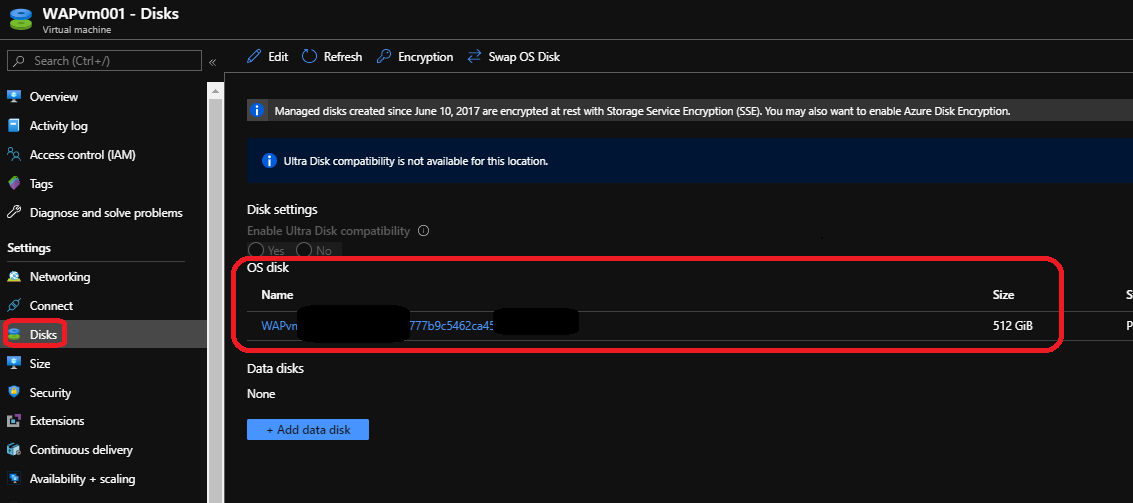The width and height of the screenshot is (1133, 503).
Task: Click the Edit pencil icon
Action: click(254, 56)
